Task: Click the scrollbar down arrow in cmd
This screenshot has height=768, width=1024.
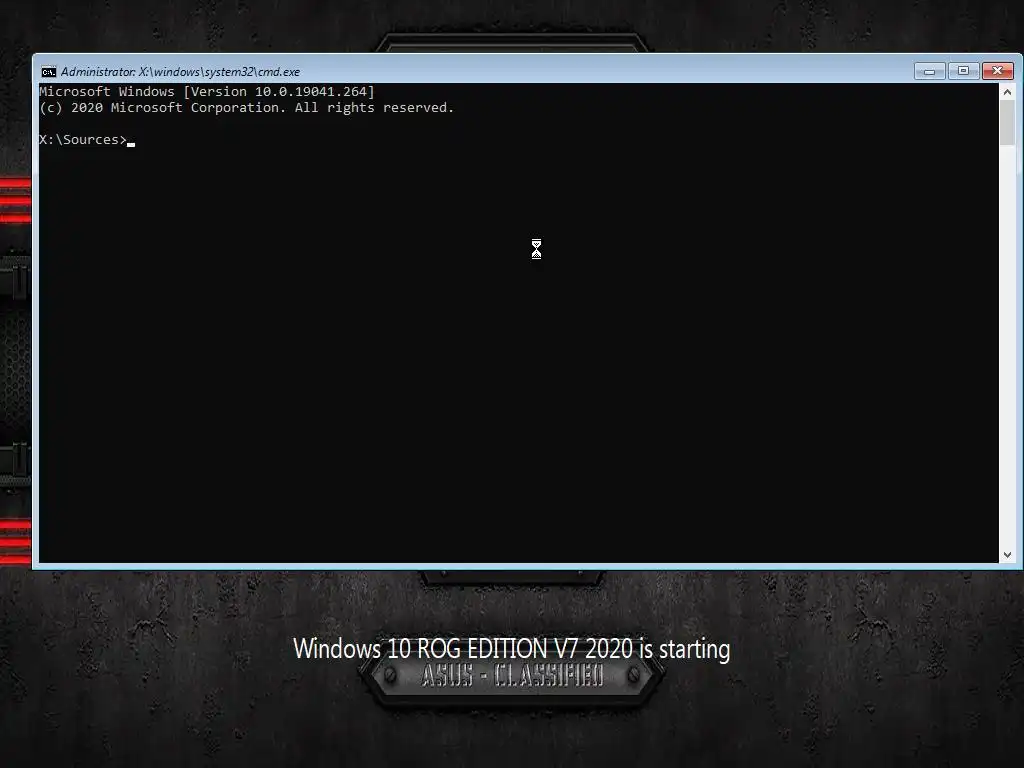Action: click(1007, 554)
